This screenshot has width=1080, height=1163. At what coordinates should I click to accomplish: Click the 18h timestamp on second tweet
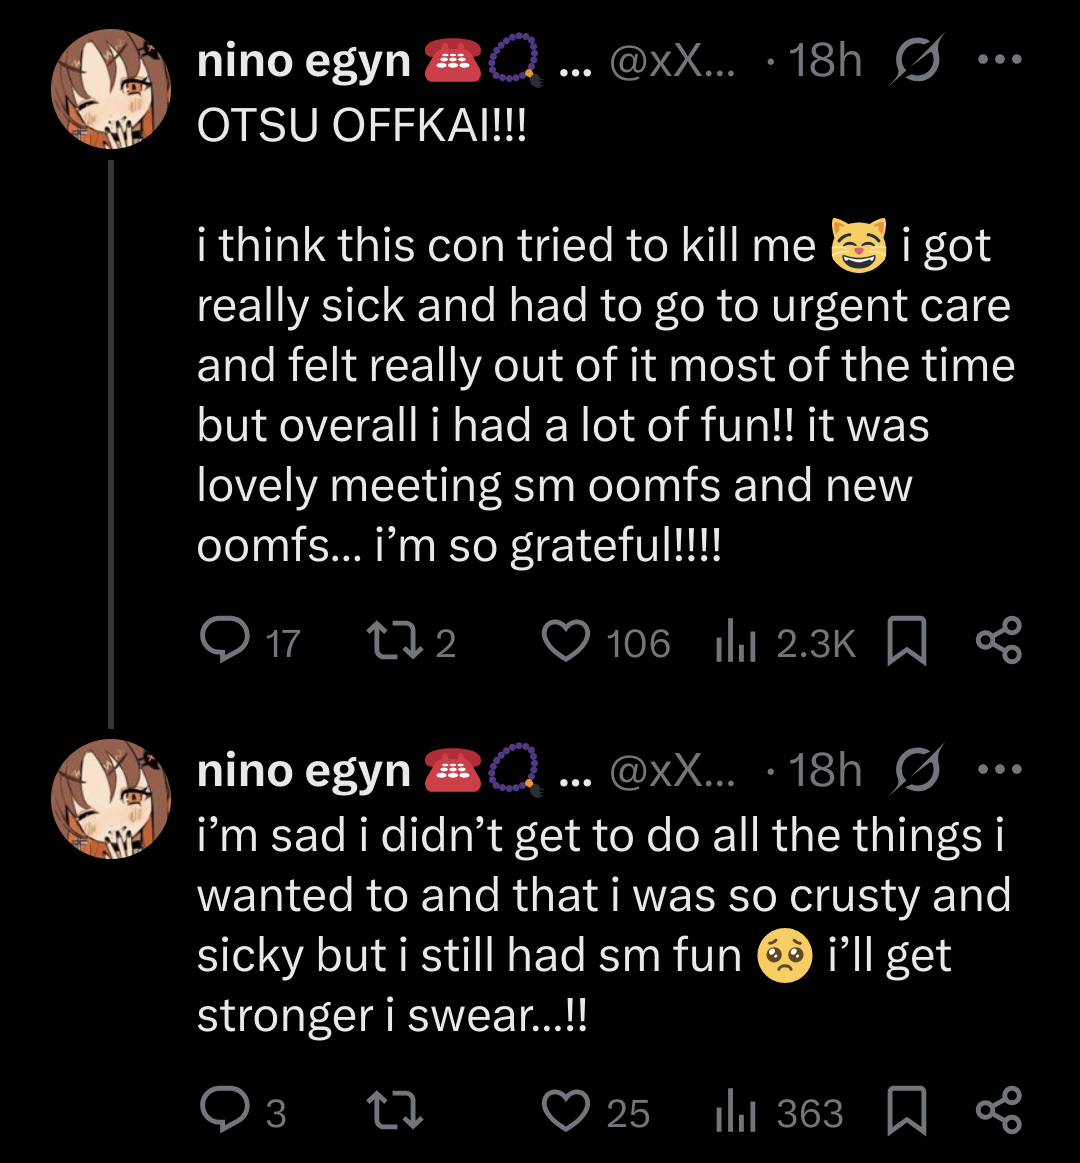tap(825, 770)
